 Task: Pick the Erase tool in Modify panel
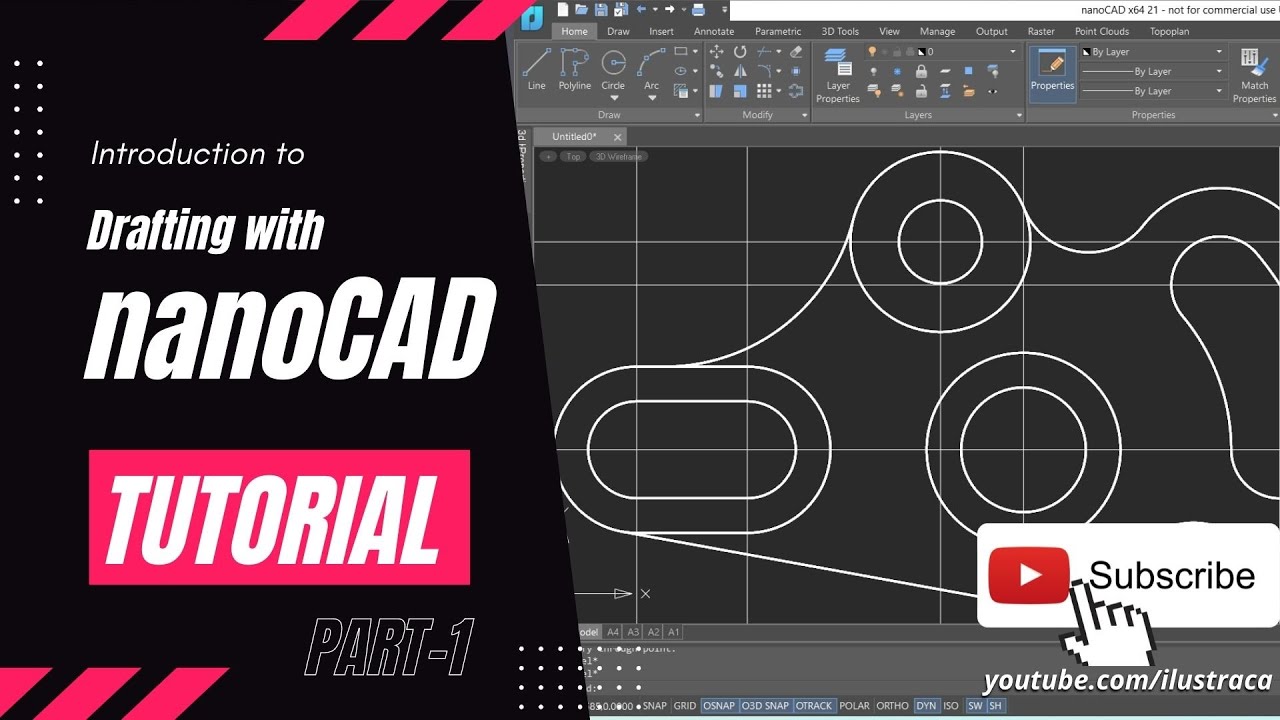tap(796, 52)
